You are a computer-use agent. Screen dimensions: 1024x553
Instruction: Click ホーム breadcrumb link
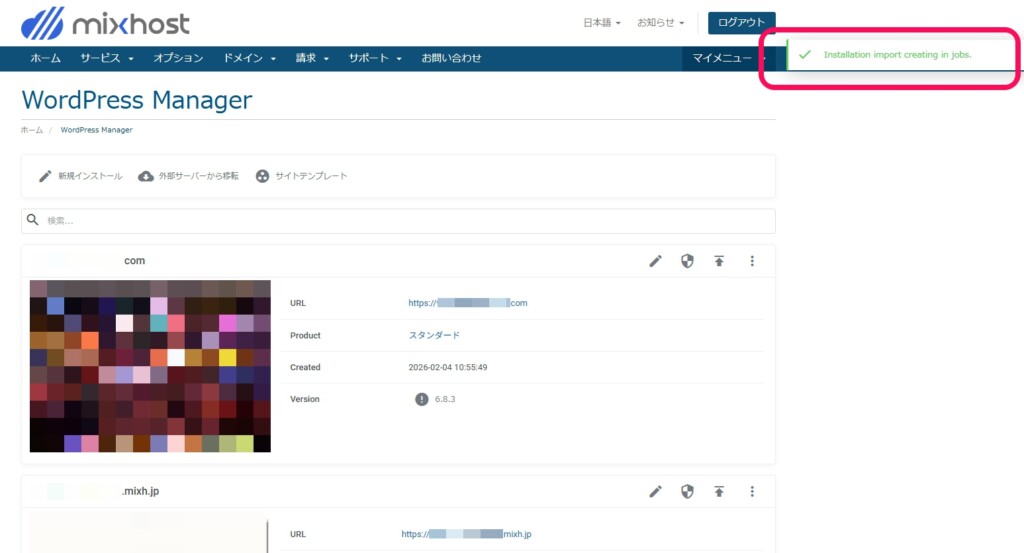pyautogui.click(x=31, y=130)
